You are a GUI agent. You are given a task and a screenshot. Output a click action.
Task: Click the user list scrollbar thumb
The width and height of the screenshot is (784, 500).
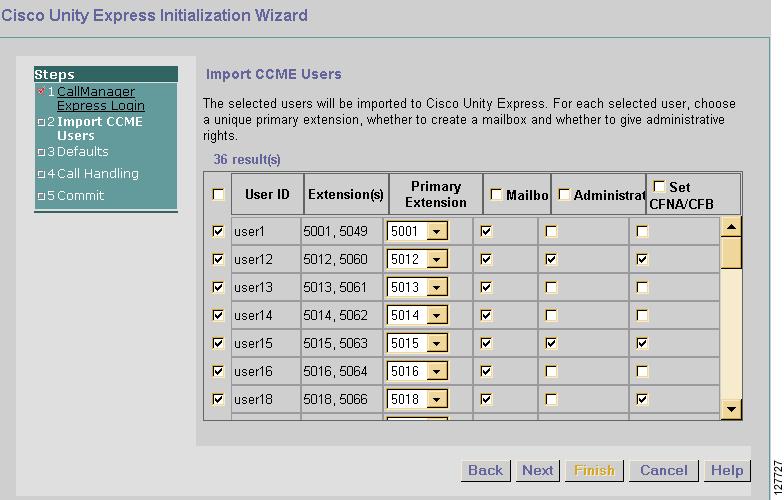(x=731, y=253)
